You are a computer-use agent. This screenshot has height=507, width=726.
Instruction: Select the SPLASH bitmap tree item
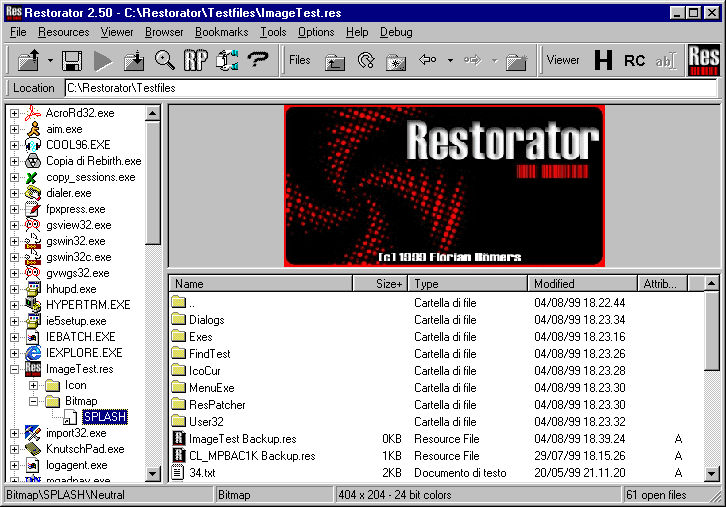click(x=105, y=417)
